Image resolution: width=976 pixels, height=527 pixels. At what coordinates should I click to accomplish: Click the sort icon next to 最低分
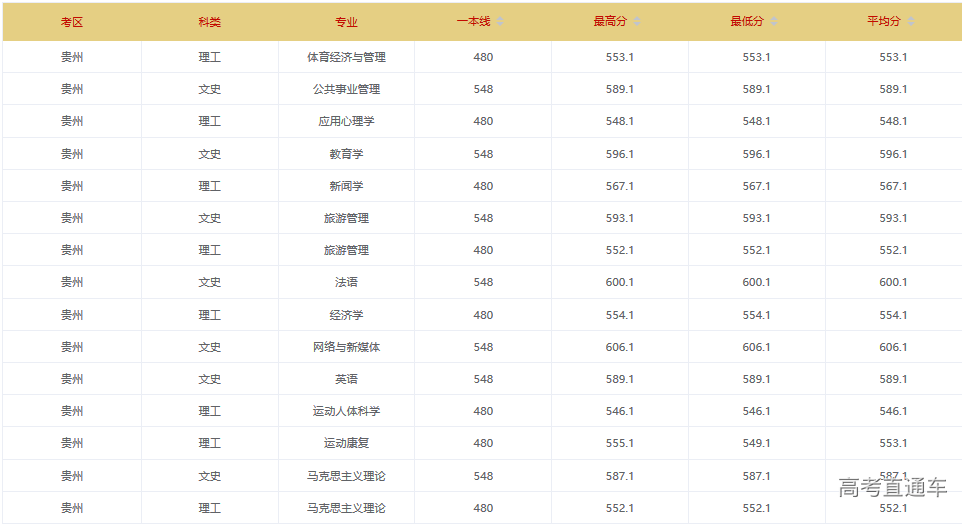tap(774, 22)
